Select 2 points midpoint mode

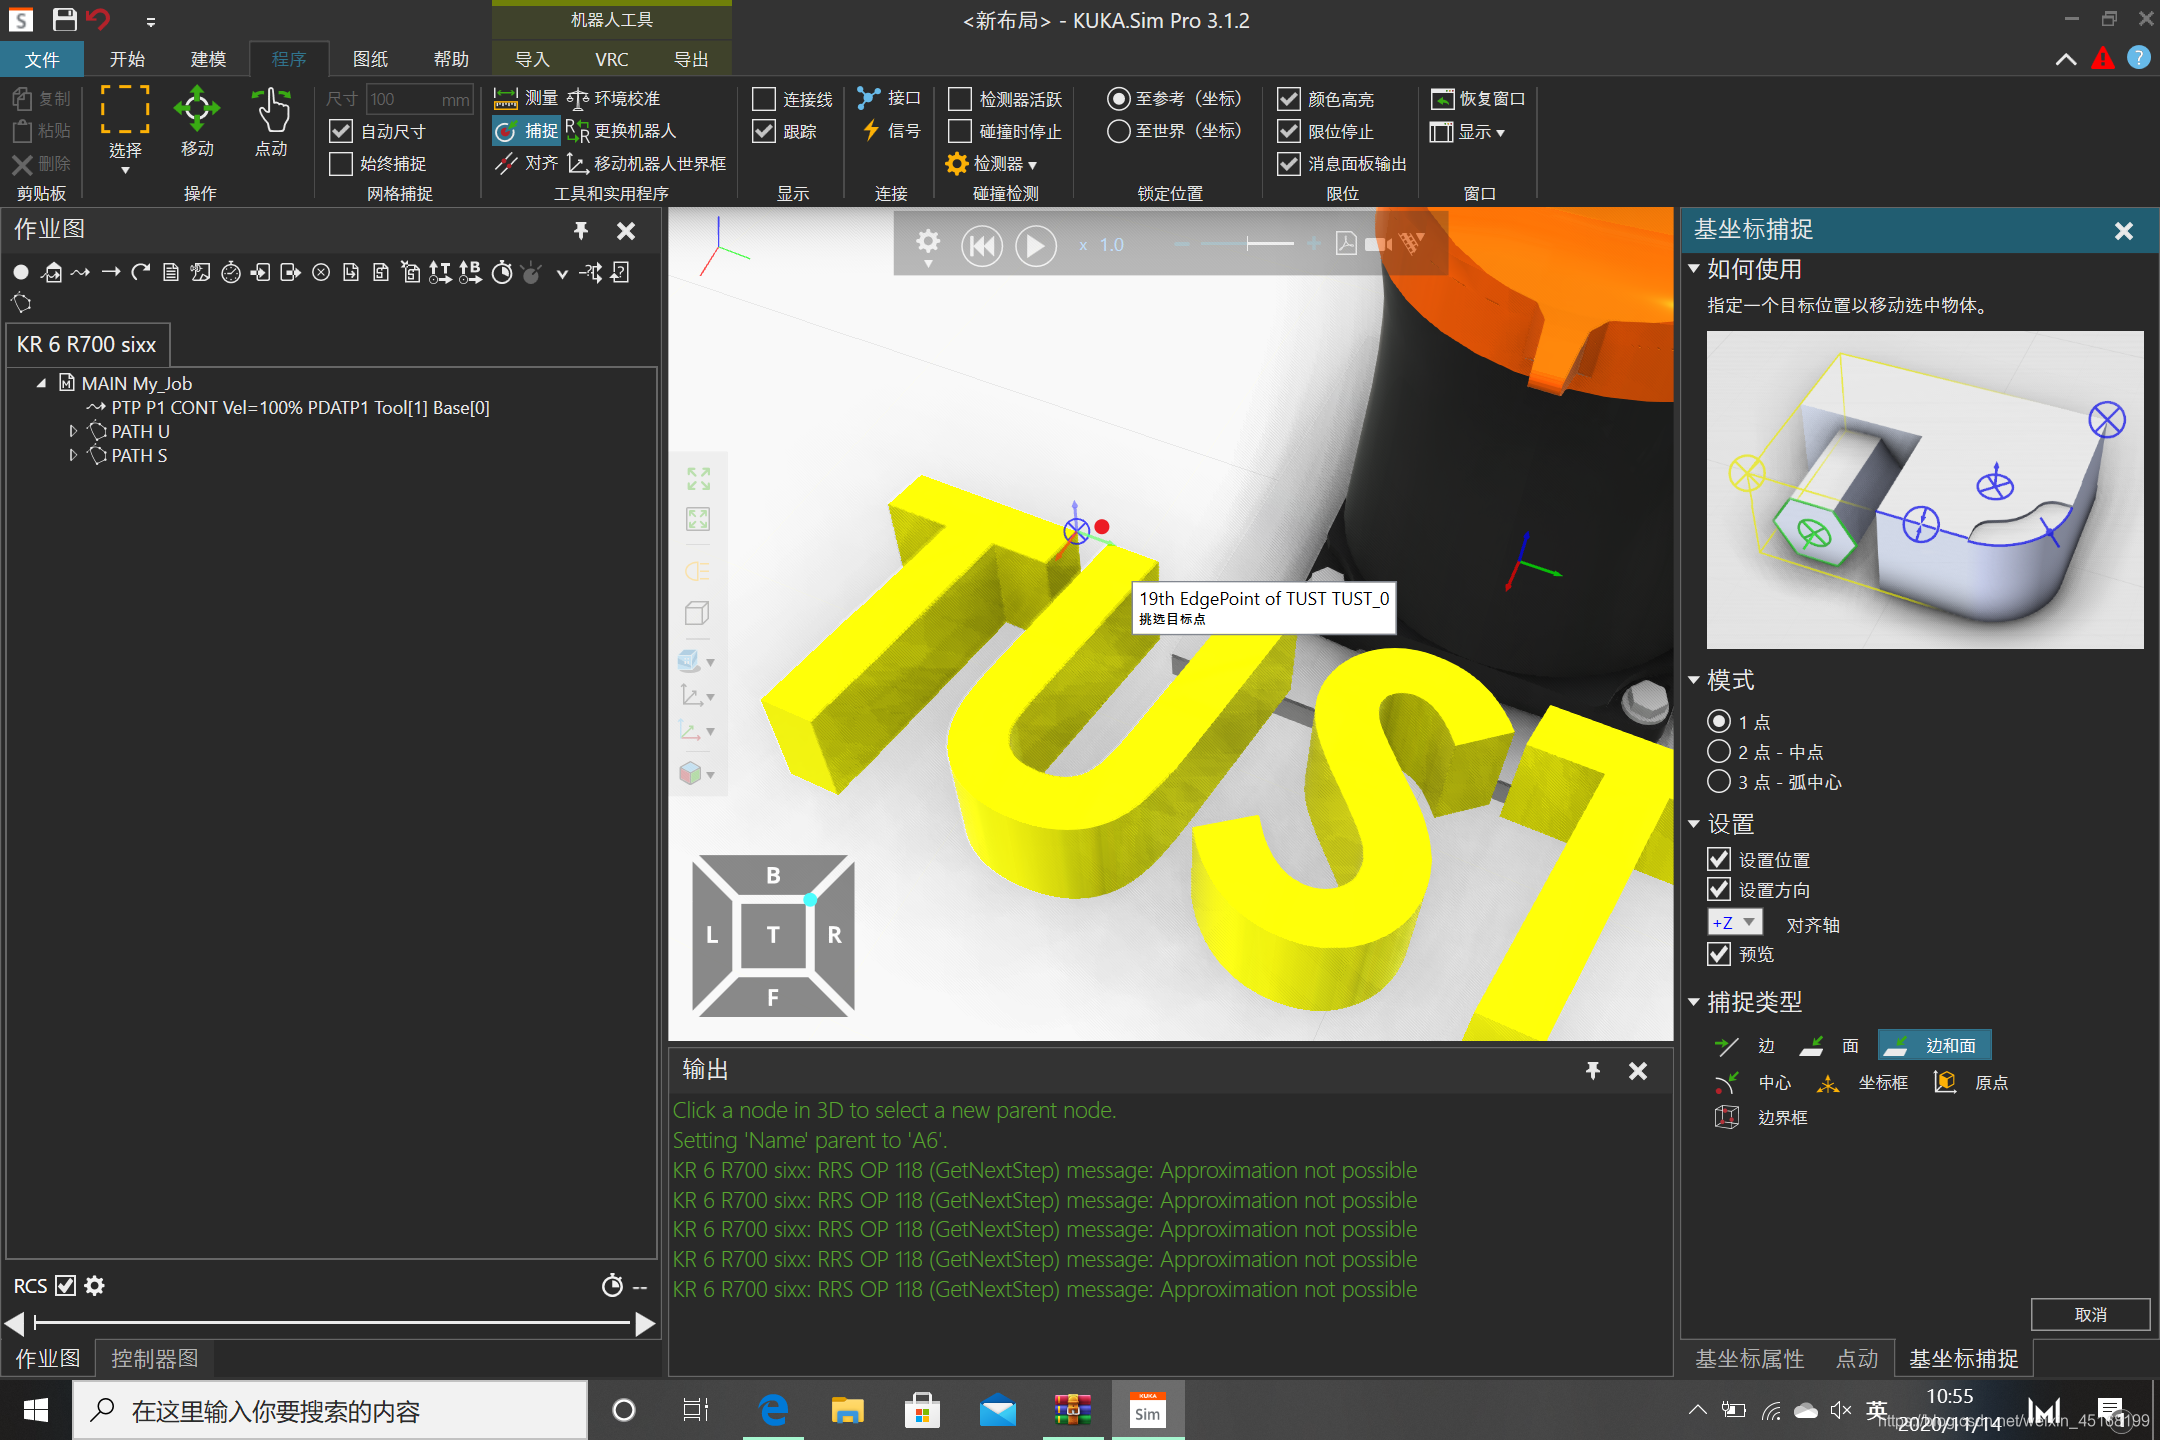(x=1719, y=752)
